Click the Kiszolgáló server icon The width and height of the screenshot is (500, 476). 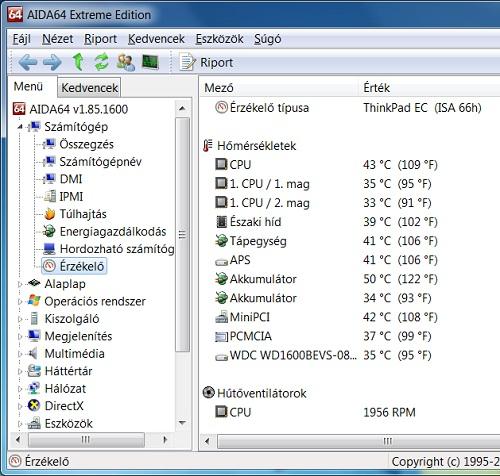click(34, 318)
